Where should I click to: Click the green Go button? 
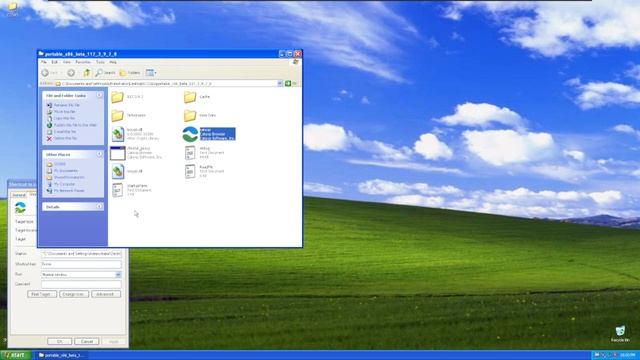coord(288,83)
